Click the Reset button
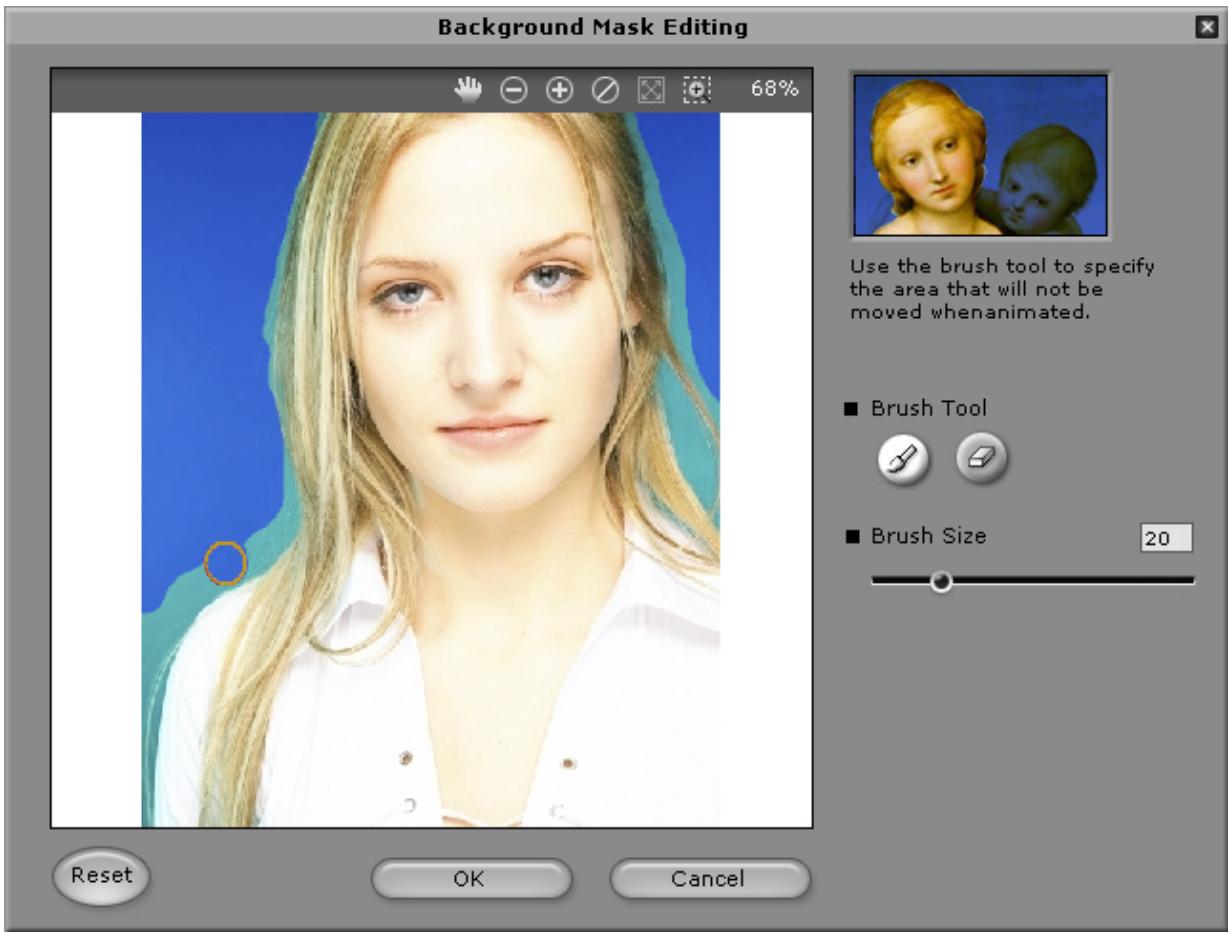Screen dimensions: 1231x935 click(x=101, y=876)
